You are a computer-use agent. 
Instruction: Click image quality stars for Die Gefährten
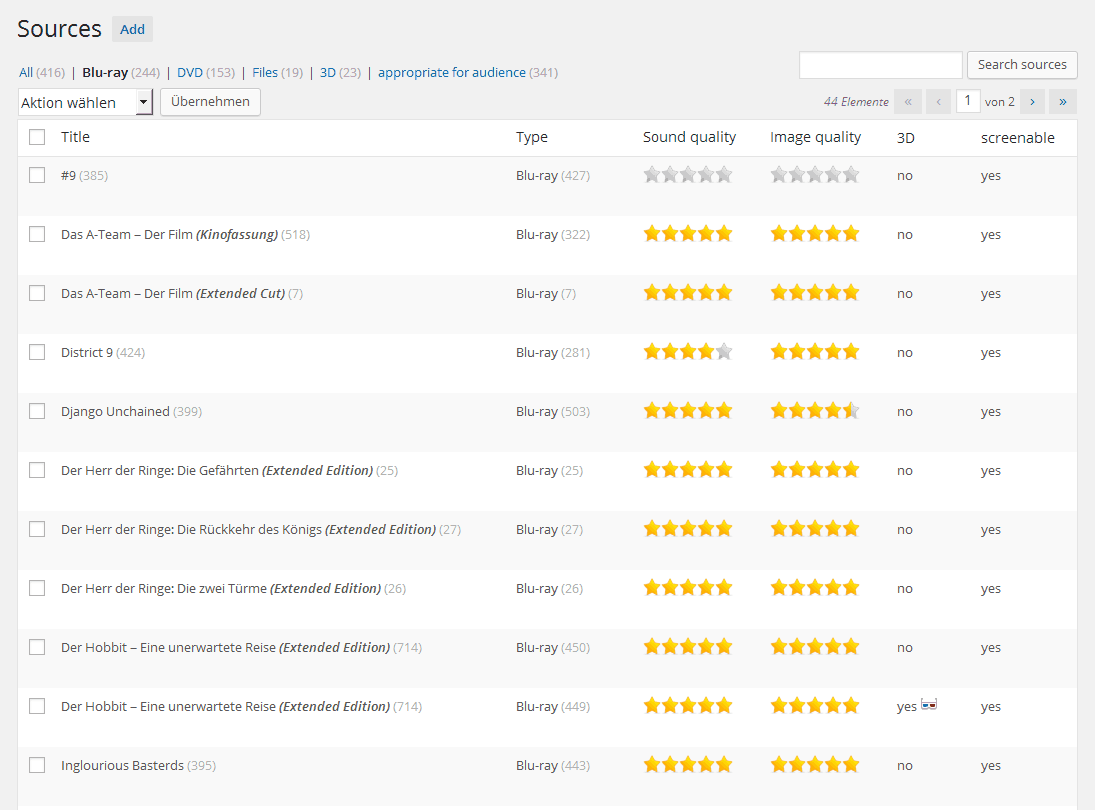pyautogui.click(x=815, y=469)
